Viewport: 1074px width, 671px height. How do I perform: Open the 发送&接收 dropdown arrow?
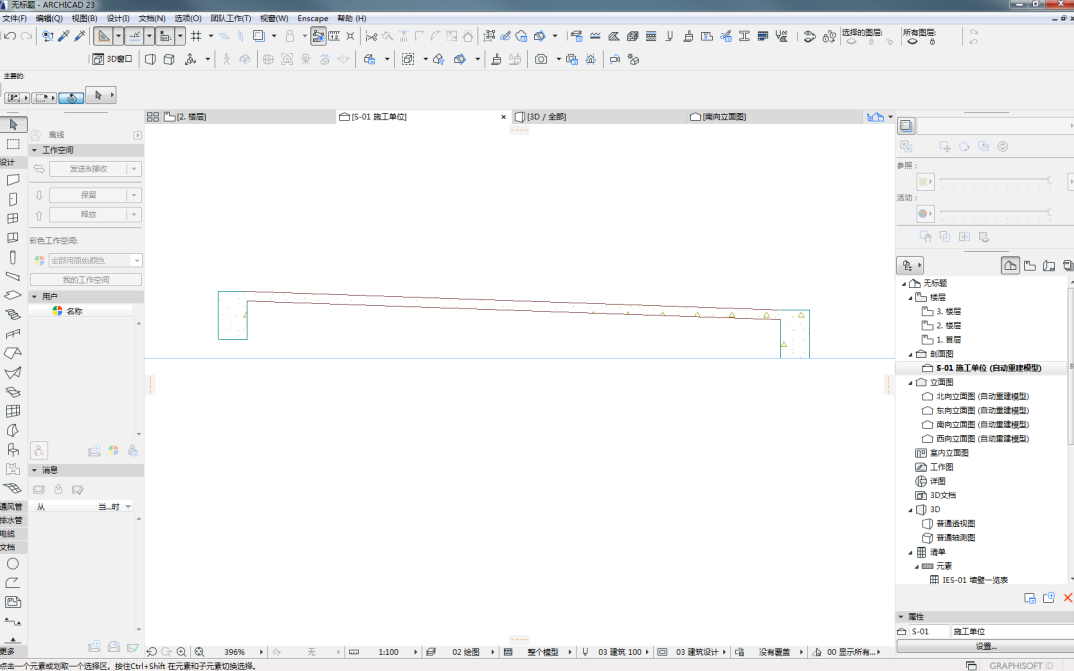pos(134,168)
